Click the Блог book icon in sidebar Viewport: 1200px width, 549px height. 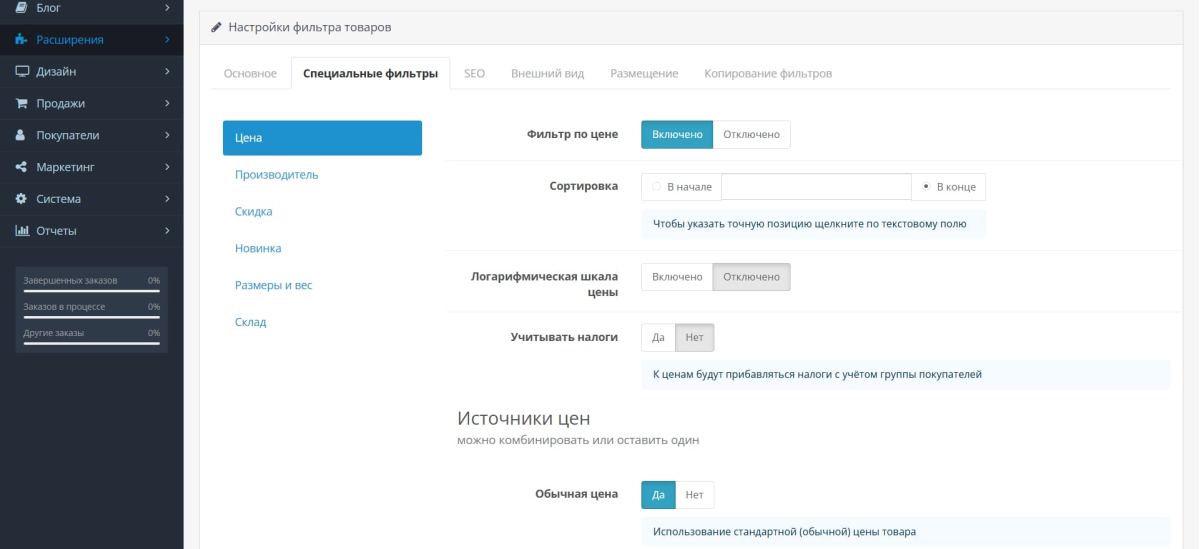click(x=22, y=8)
